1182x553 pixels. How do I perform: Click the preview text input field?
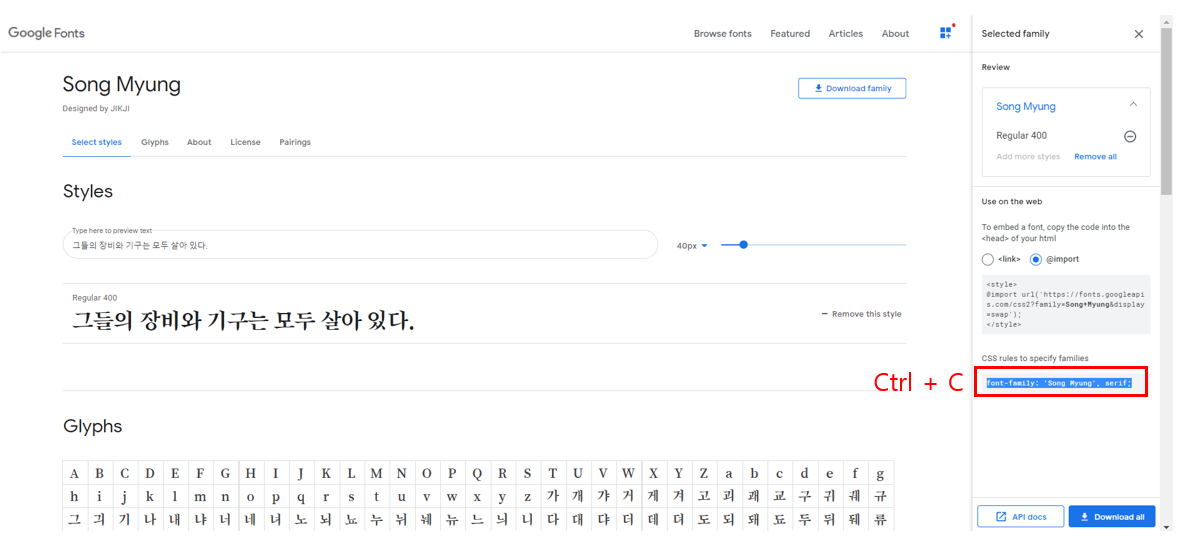[360, 245]
